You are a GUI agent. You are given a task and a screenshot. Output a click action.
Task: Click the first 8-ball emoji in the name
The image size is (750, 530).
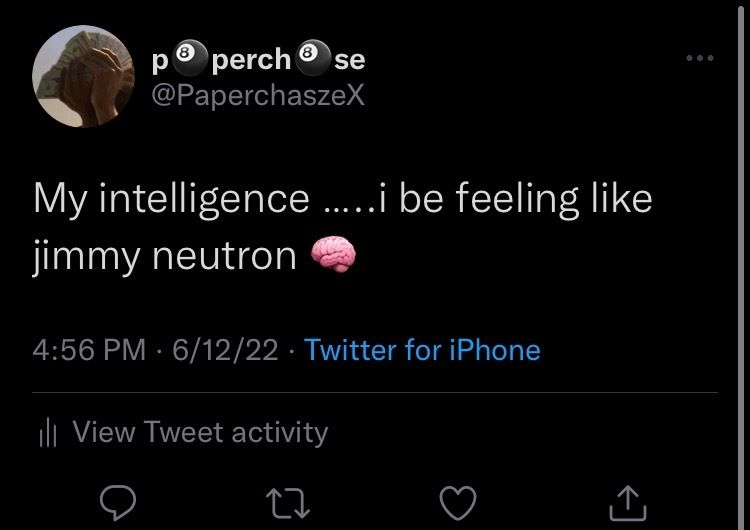point(189,58)
